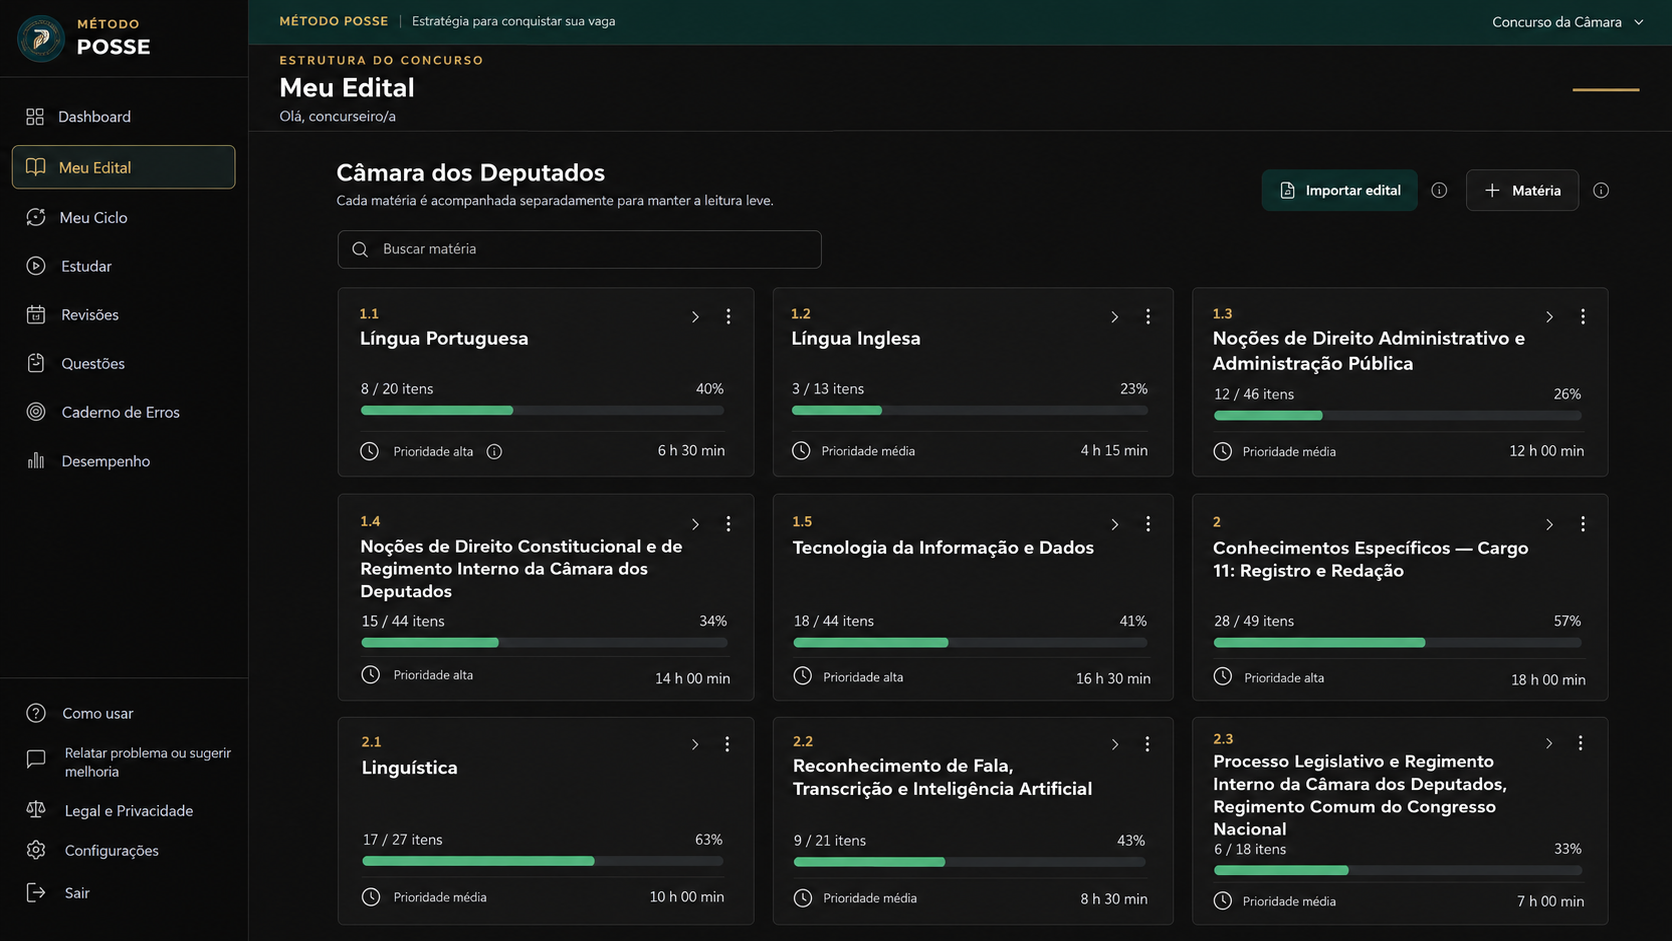The width and height of the screenshot is (1672, 941).
Task: Click Importar edital button
Action: pos(1339,190)
